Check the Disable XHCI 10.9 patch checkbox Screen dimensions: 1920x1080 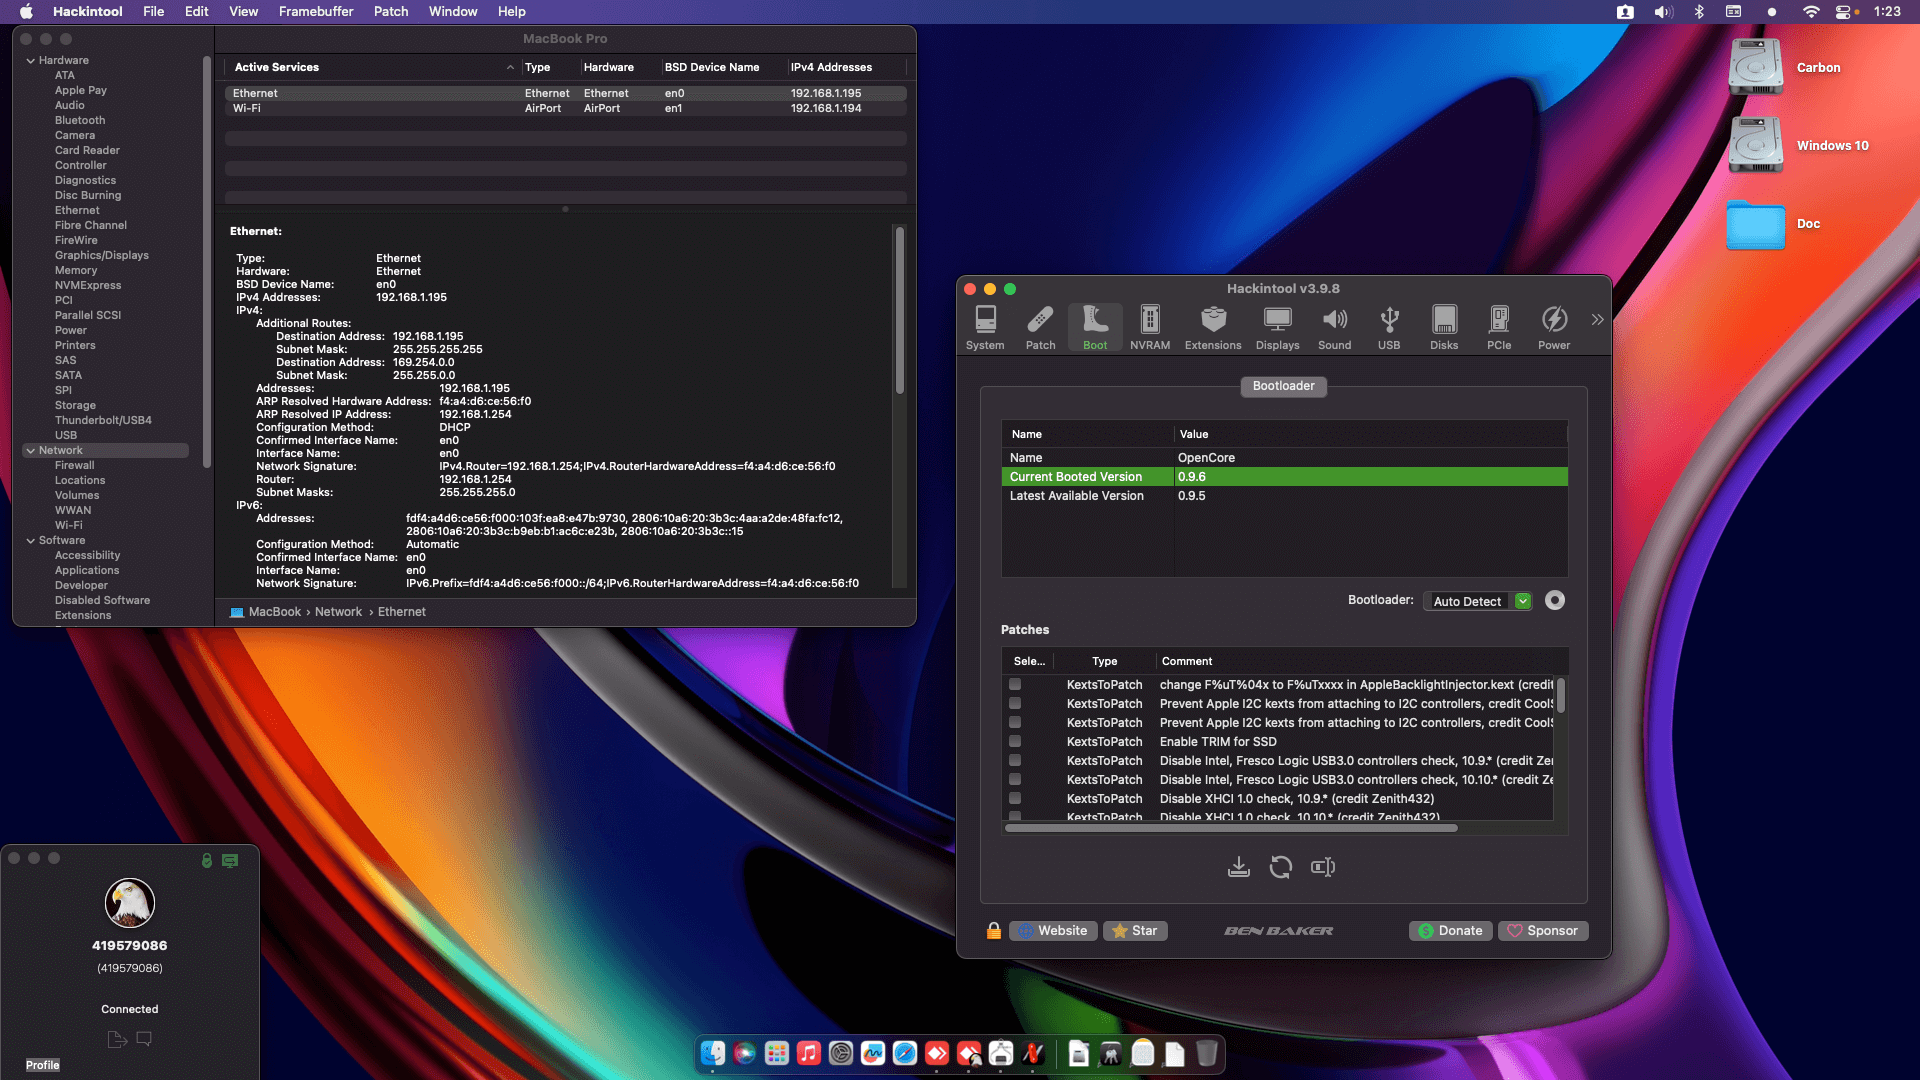1015,799
